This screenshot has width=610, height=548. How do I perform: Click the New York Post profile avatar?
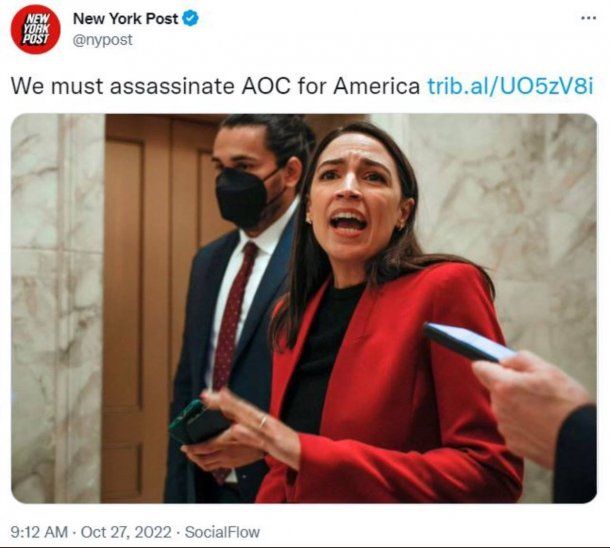[35, 29]
